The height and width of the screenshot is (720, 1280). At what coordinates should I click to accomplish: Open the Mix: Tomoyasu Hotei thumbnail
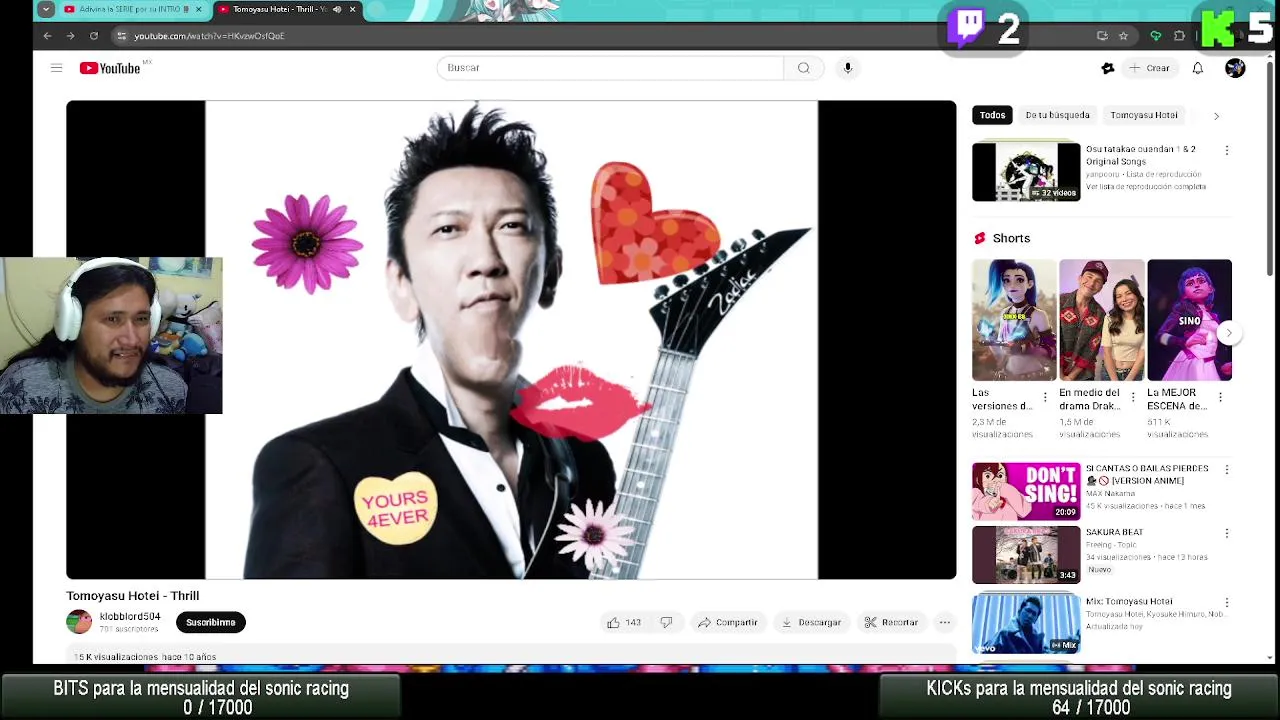click(1026, 624)
